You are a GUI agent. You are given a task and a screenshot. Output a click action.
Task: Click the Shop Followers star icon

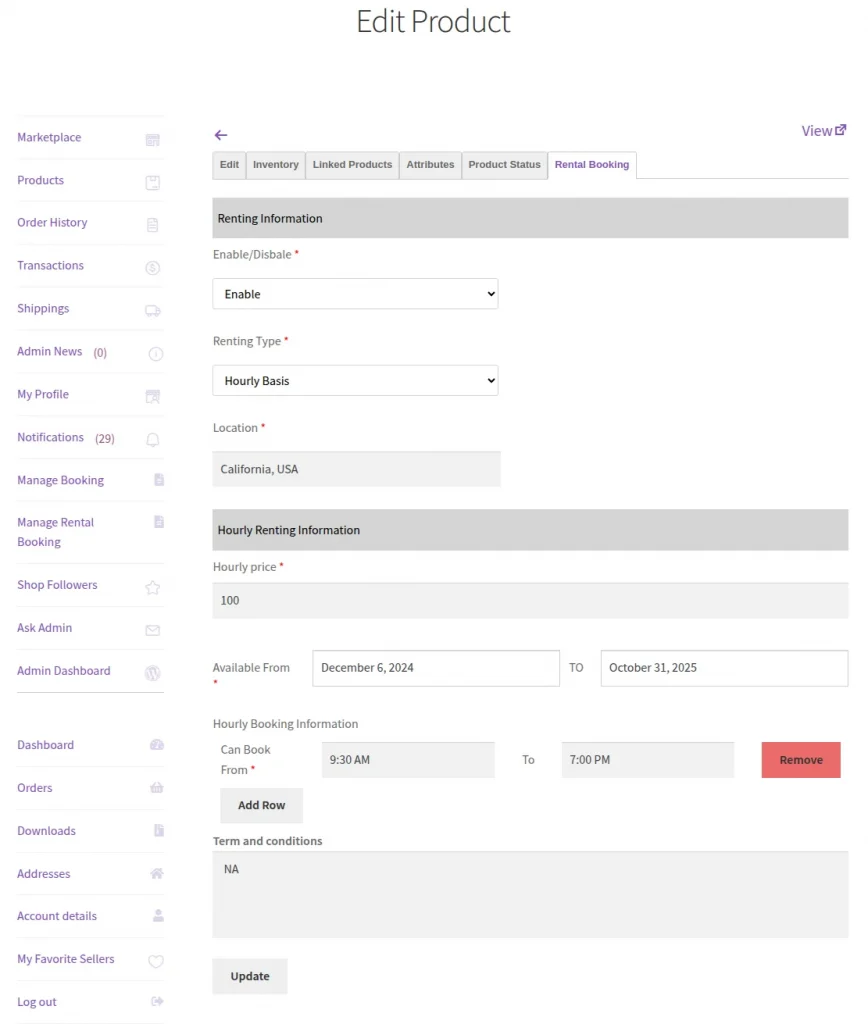[153, 588]
